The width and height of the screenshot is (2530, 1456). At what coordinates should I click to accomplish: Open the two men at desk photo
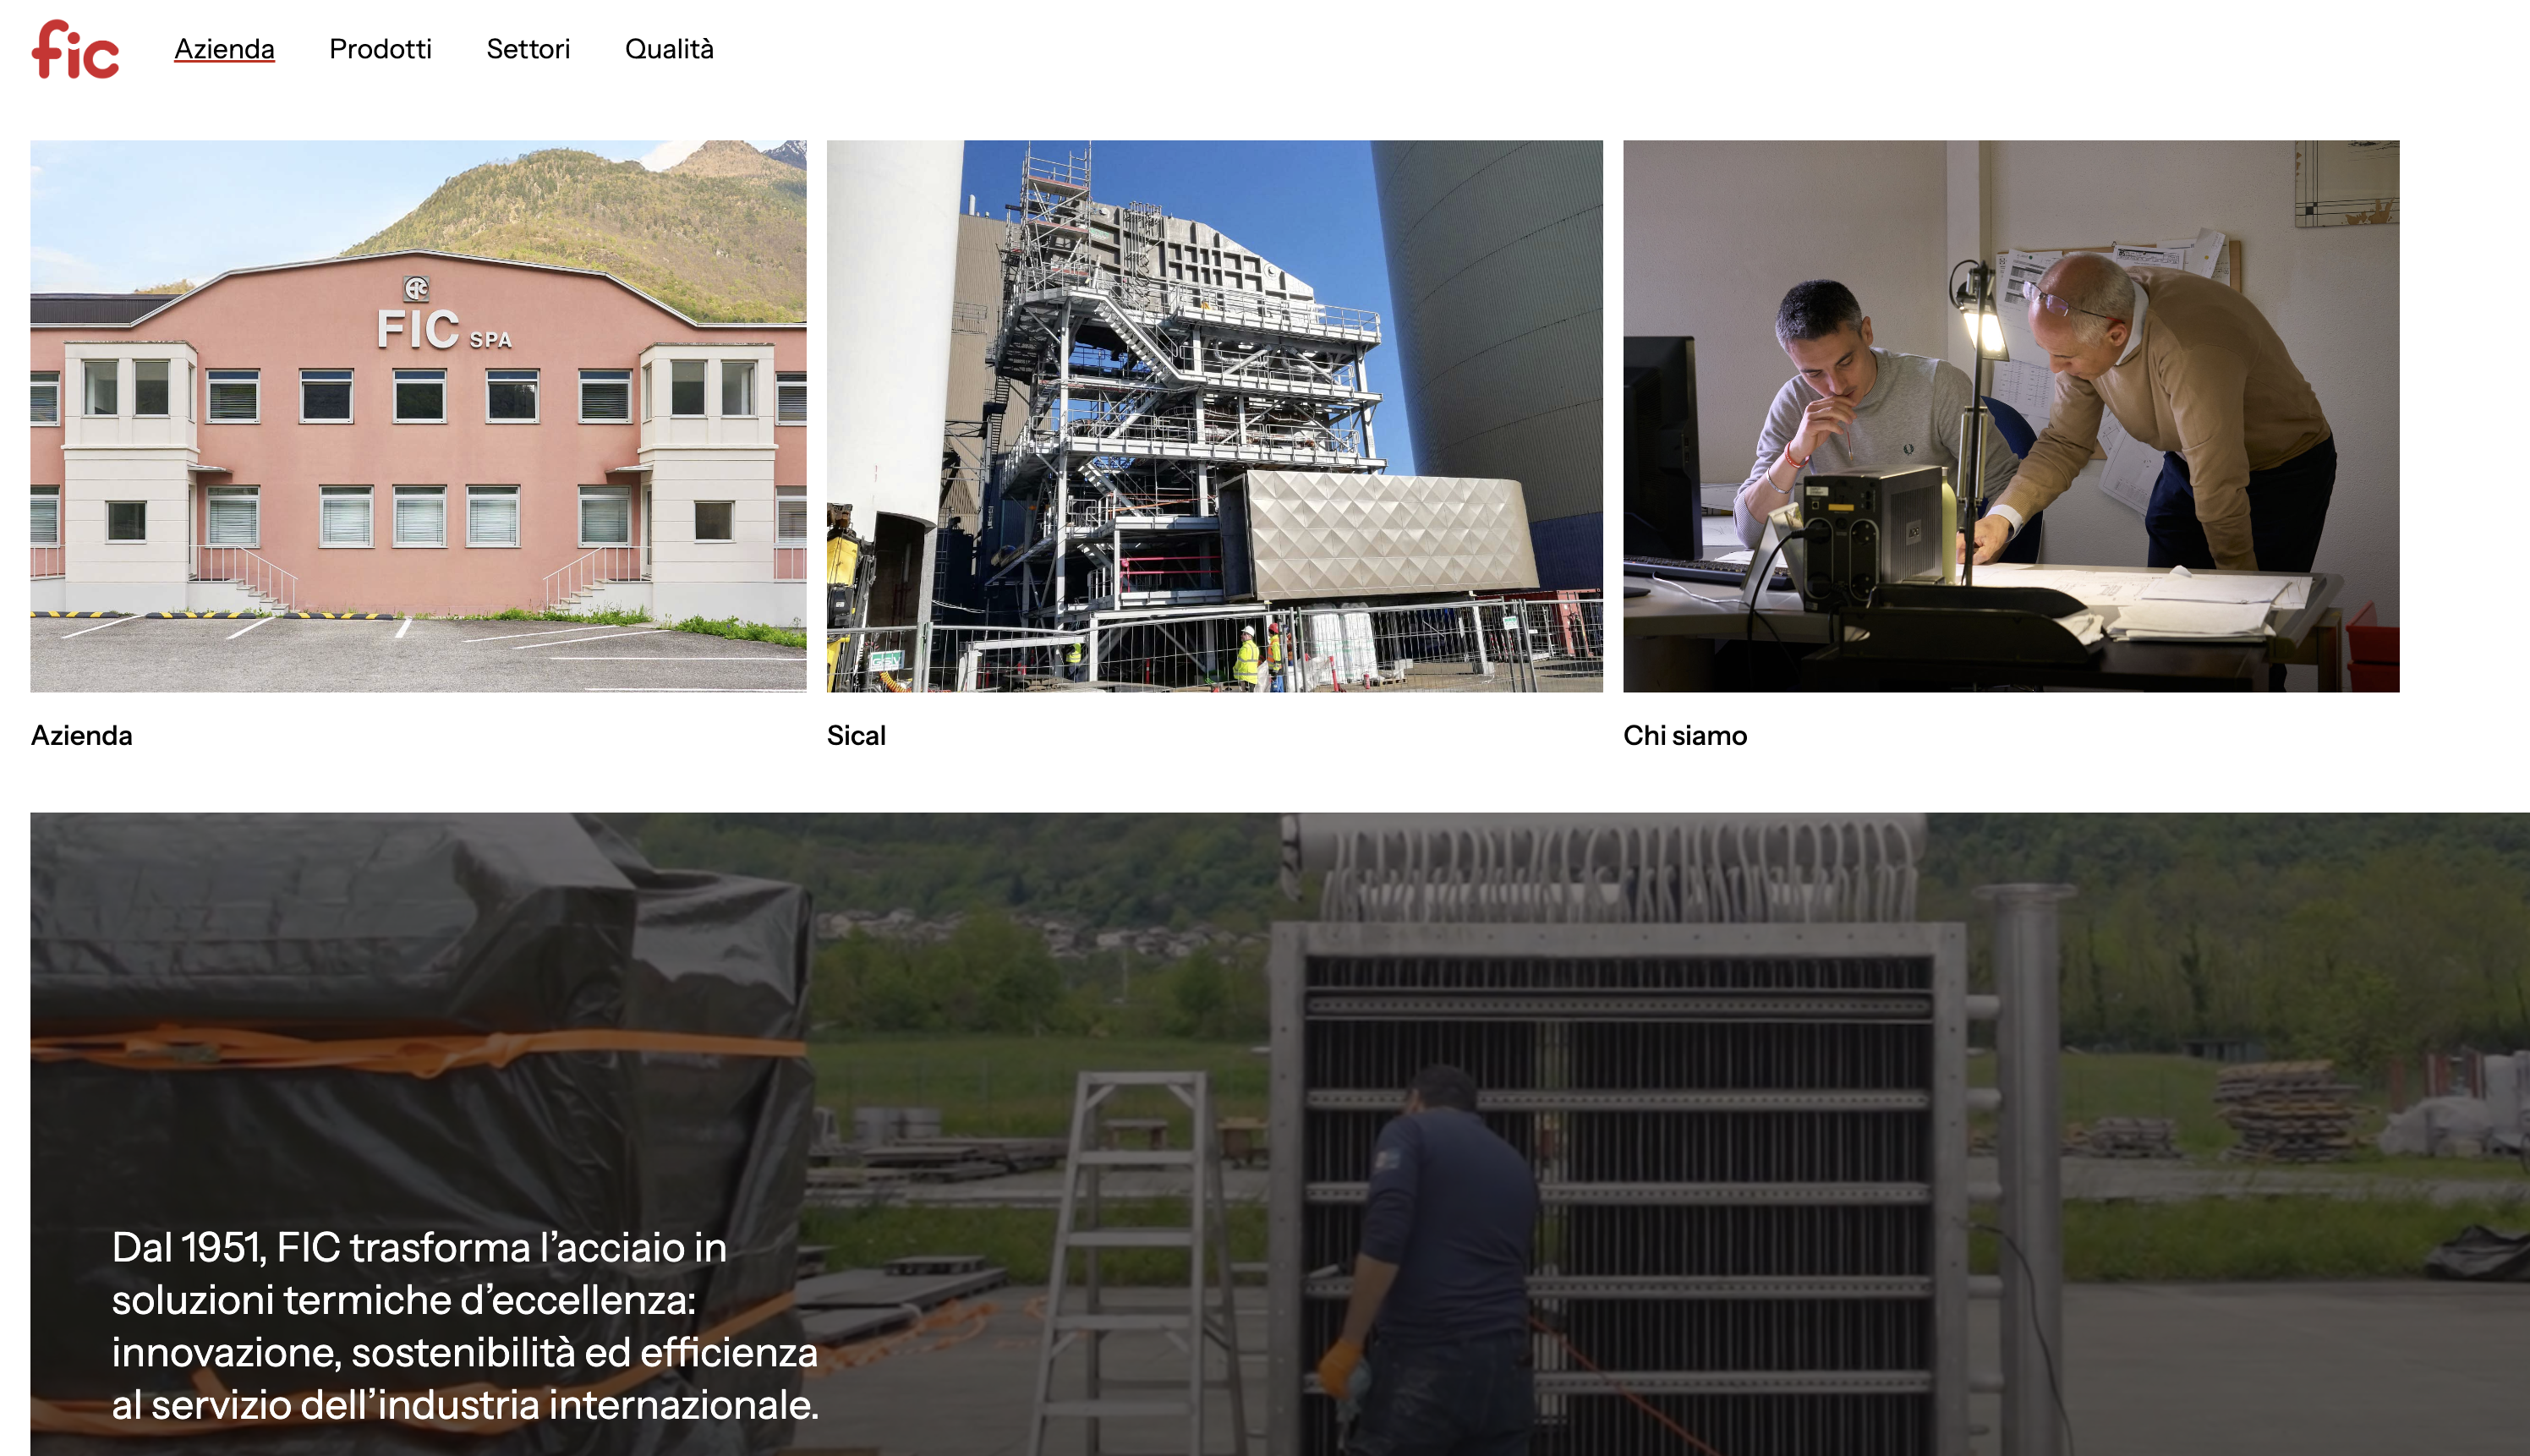coord(2010,415)
